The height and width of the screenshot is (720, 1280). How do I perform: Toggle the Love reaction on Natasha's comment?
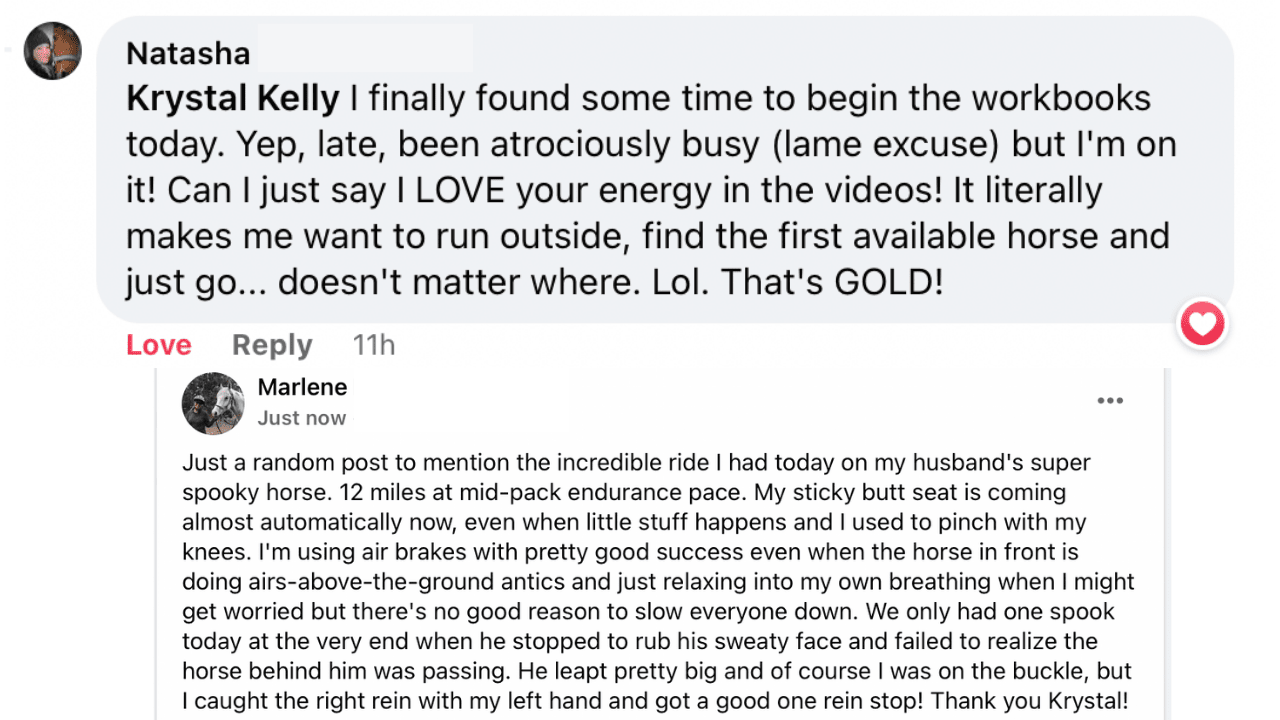(x=158, y=345)
